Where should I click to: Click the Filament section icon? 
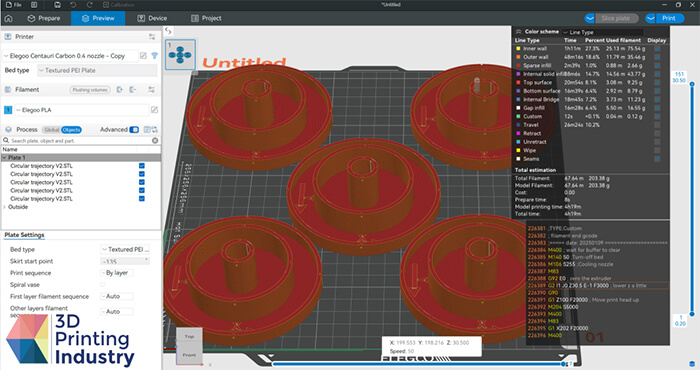click(x=8, y=90)
